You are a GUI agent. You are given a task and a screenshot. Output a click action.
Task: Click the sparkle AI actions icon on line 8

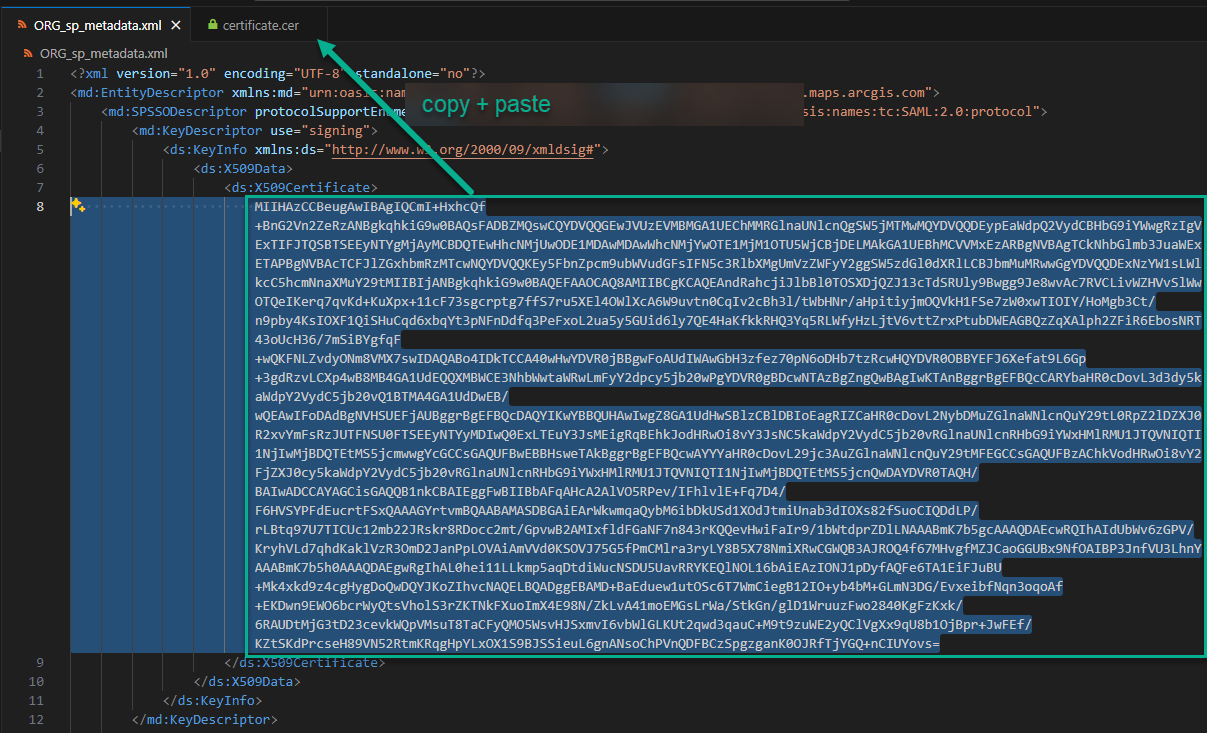(x=78, y=206)
